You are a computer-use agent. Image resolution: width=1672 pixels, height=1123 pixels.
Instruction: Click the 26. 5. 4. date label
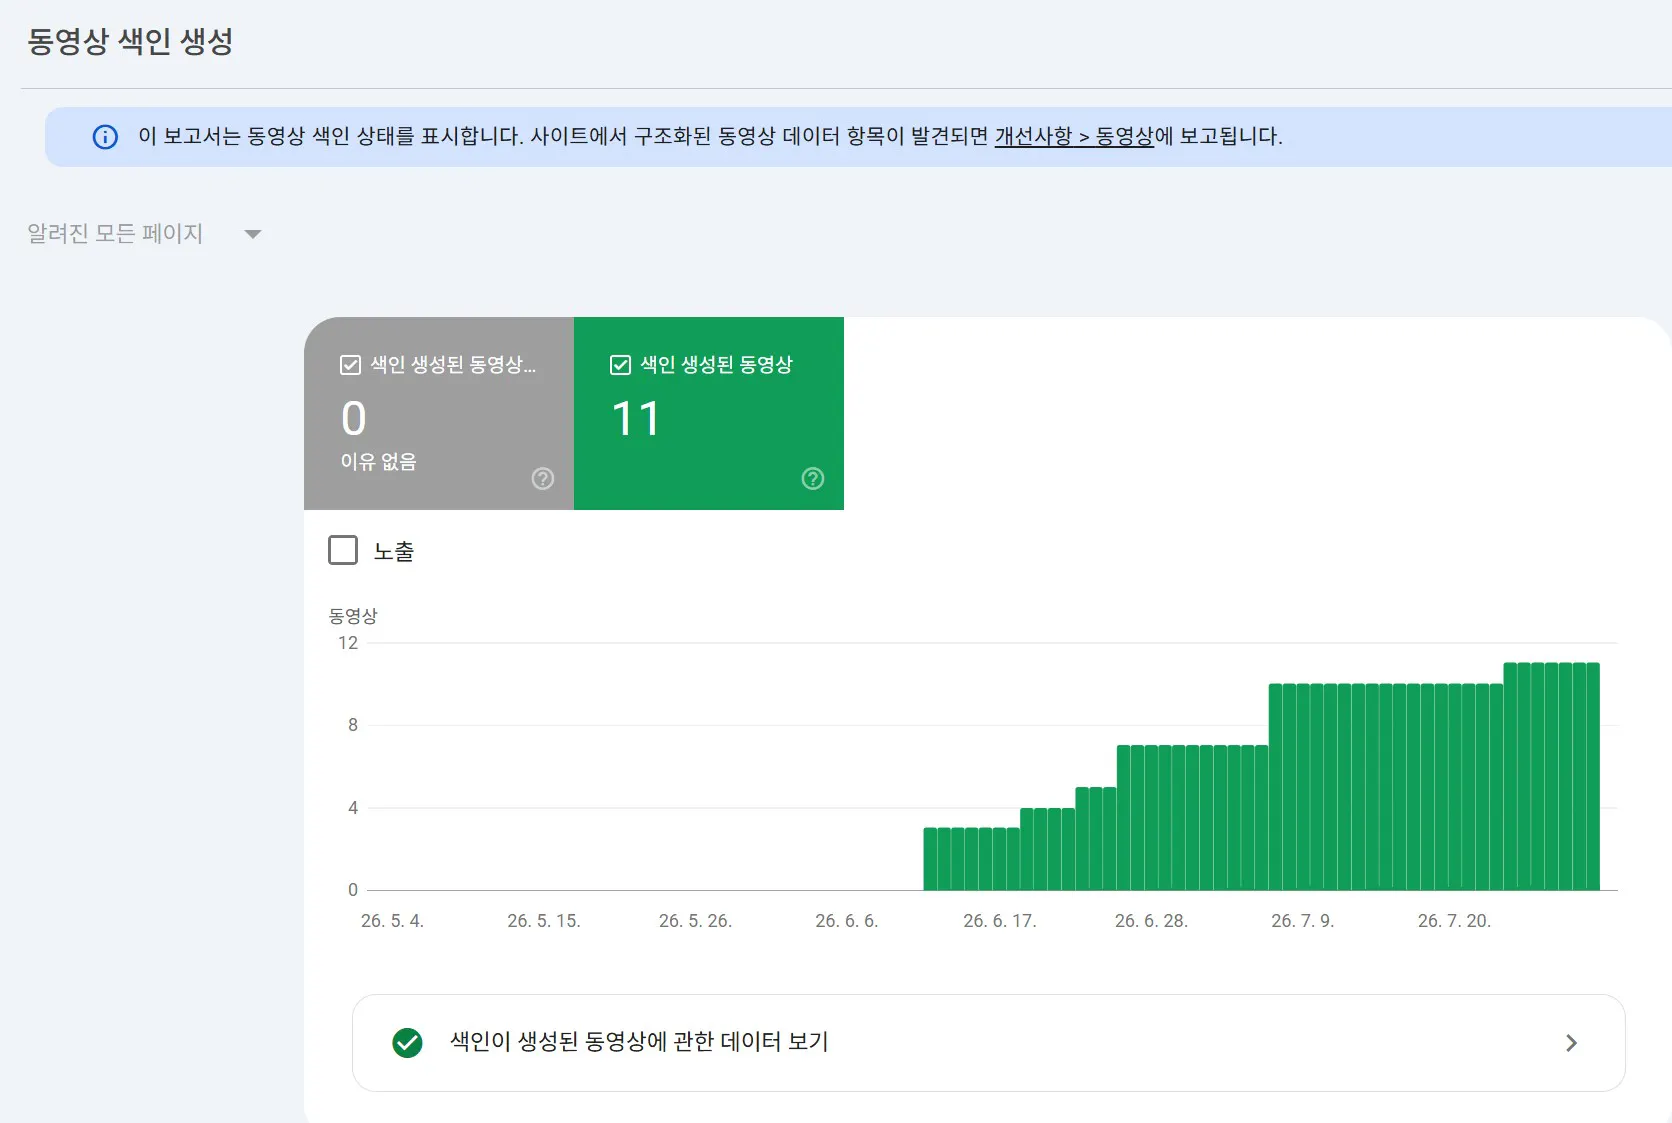[392, 921]
